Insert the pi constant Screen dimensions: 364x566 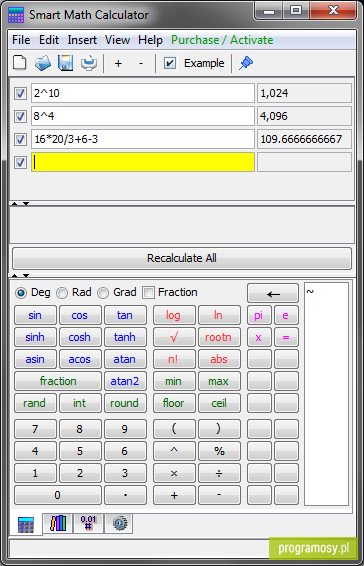coord(259,315)
